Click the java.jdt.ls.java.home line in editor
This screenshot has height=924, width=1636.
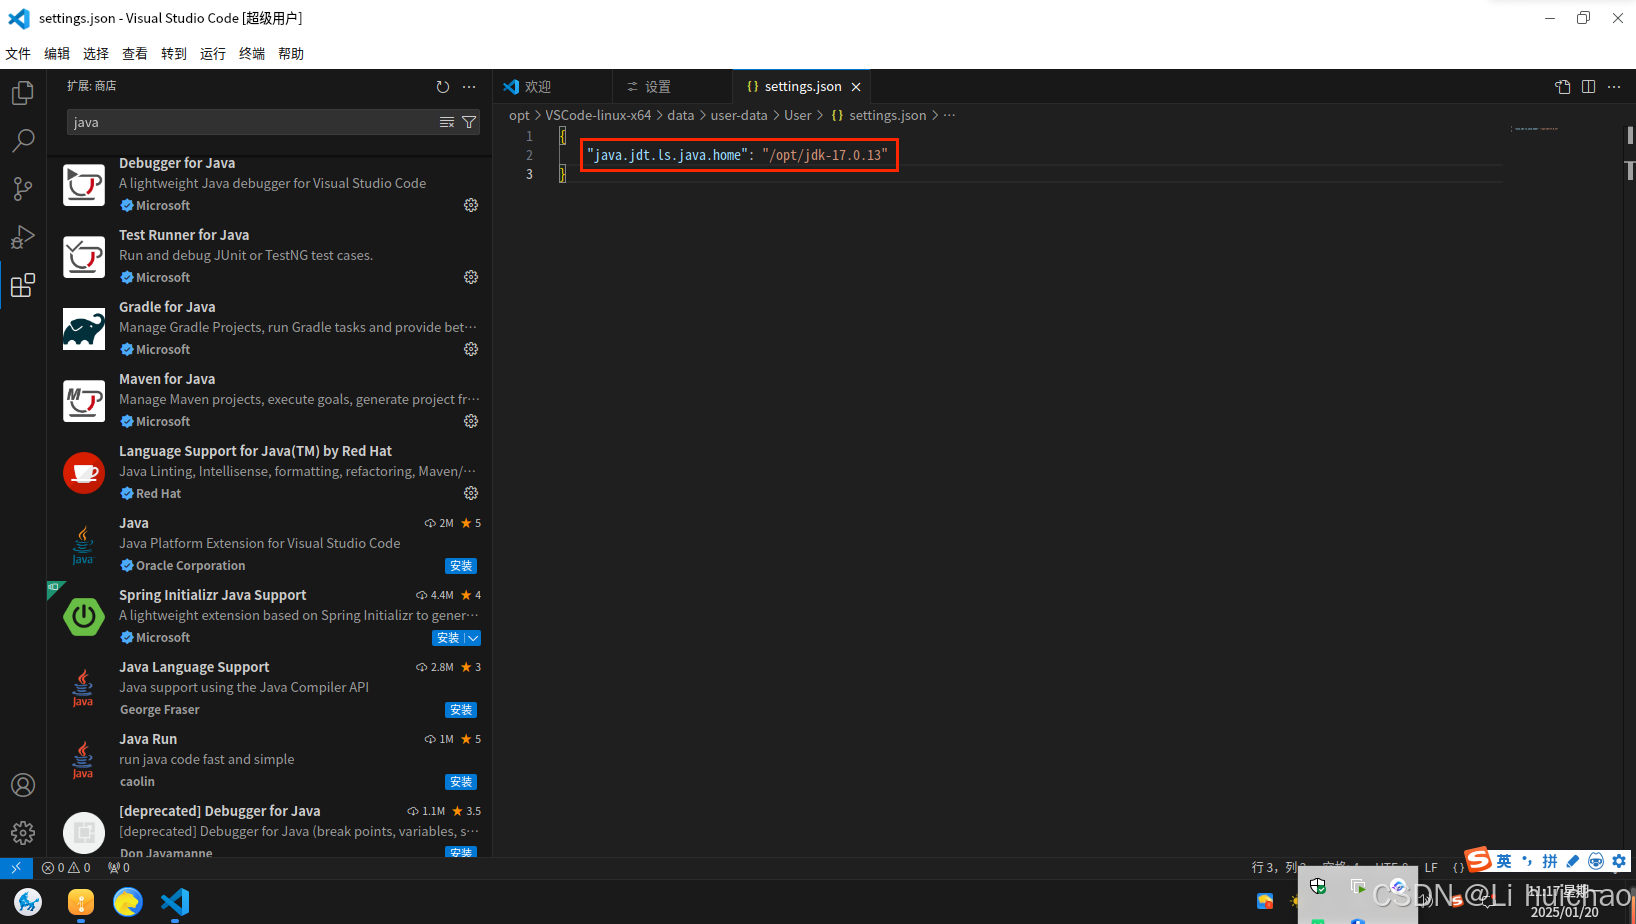(x=738, y=155)
